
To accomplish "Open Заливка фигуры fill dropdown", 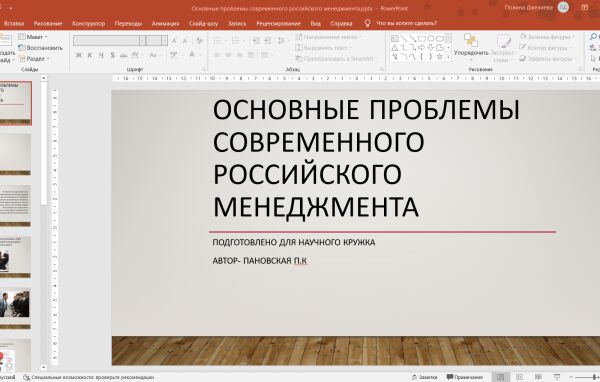I will (x=548, y=37).
